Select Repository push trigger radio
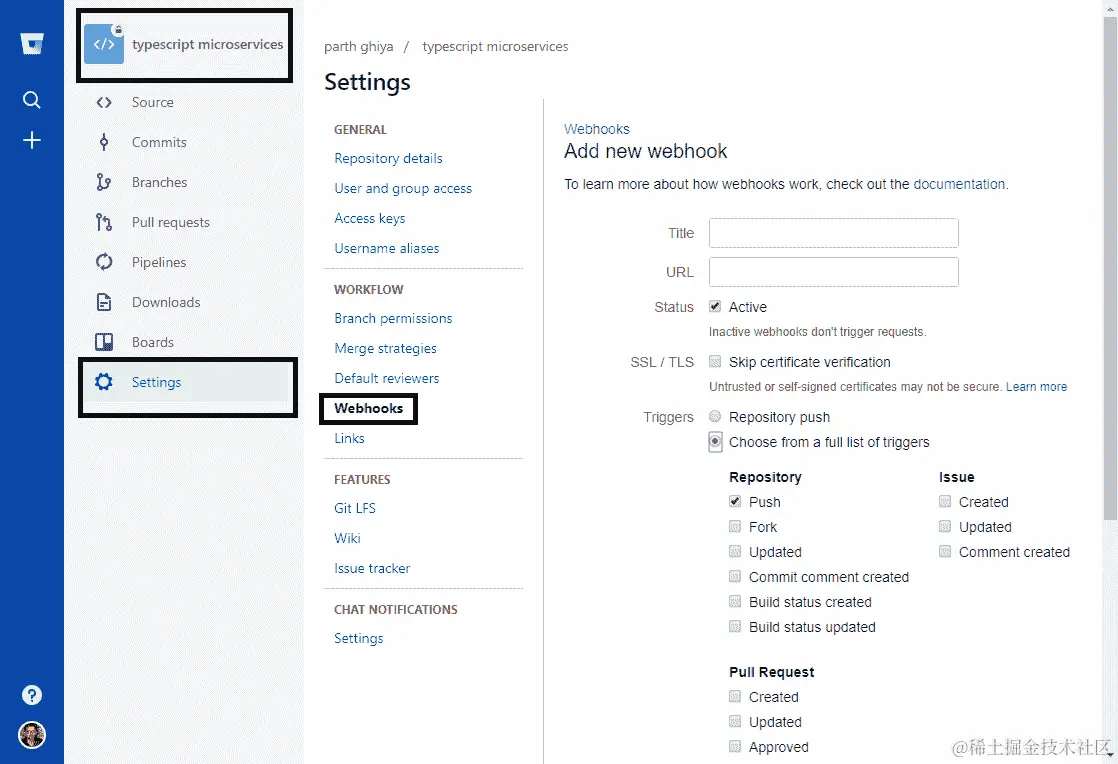1118x764 pixels. click(x=714, y=416)
